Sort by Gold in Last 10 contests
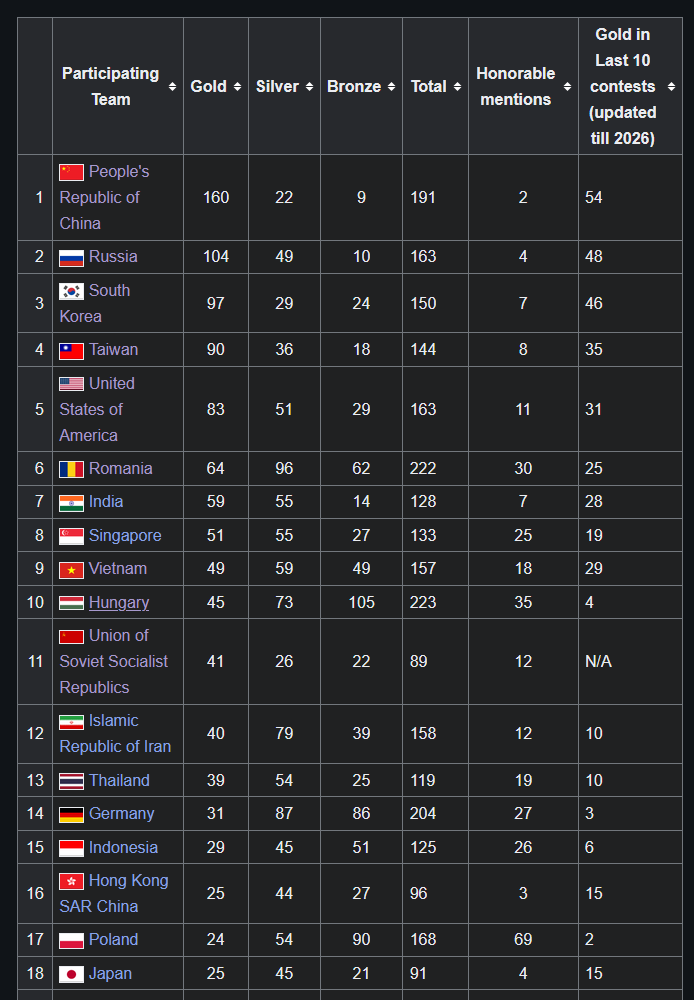 click(x=671, y=87)
